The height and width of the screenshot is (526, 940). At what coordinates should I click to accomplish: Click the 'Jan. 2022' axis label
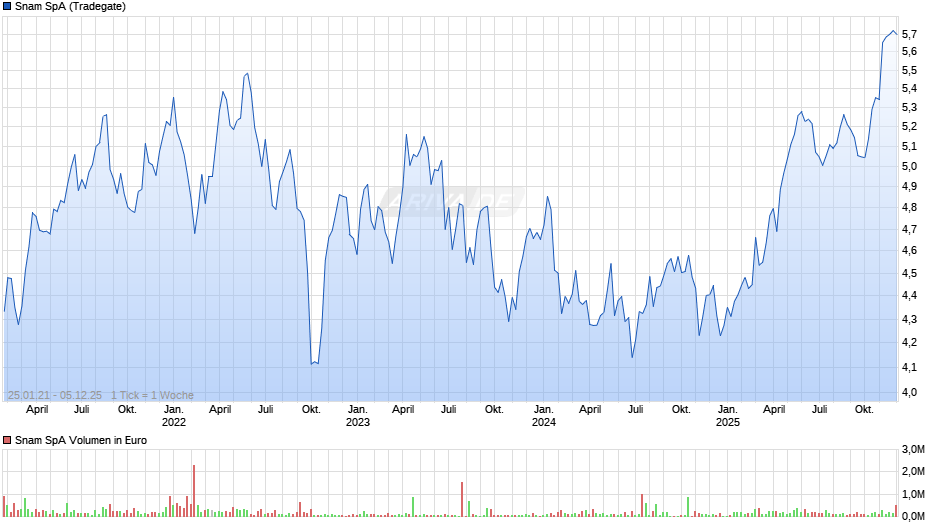(174, 416)
